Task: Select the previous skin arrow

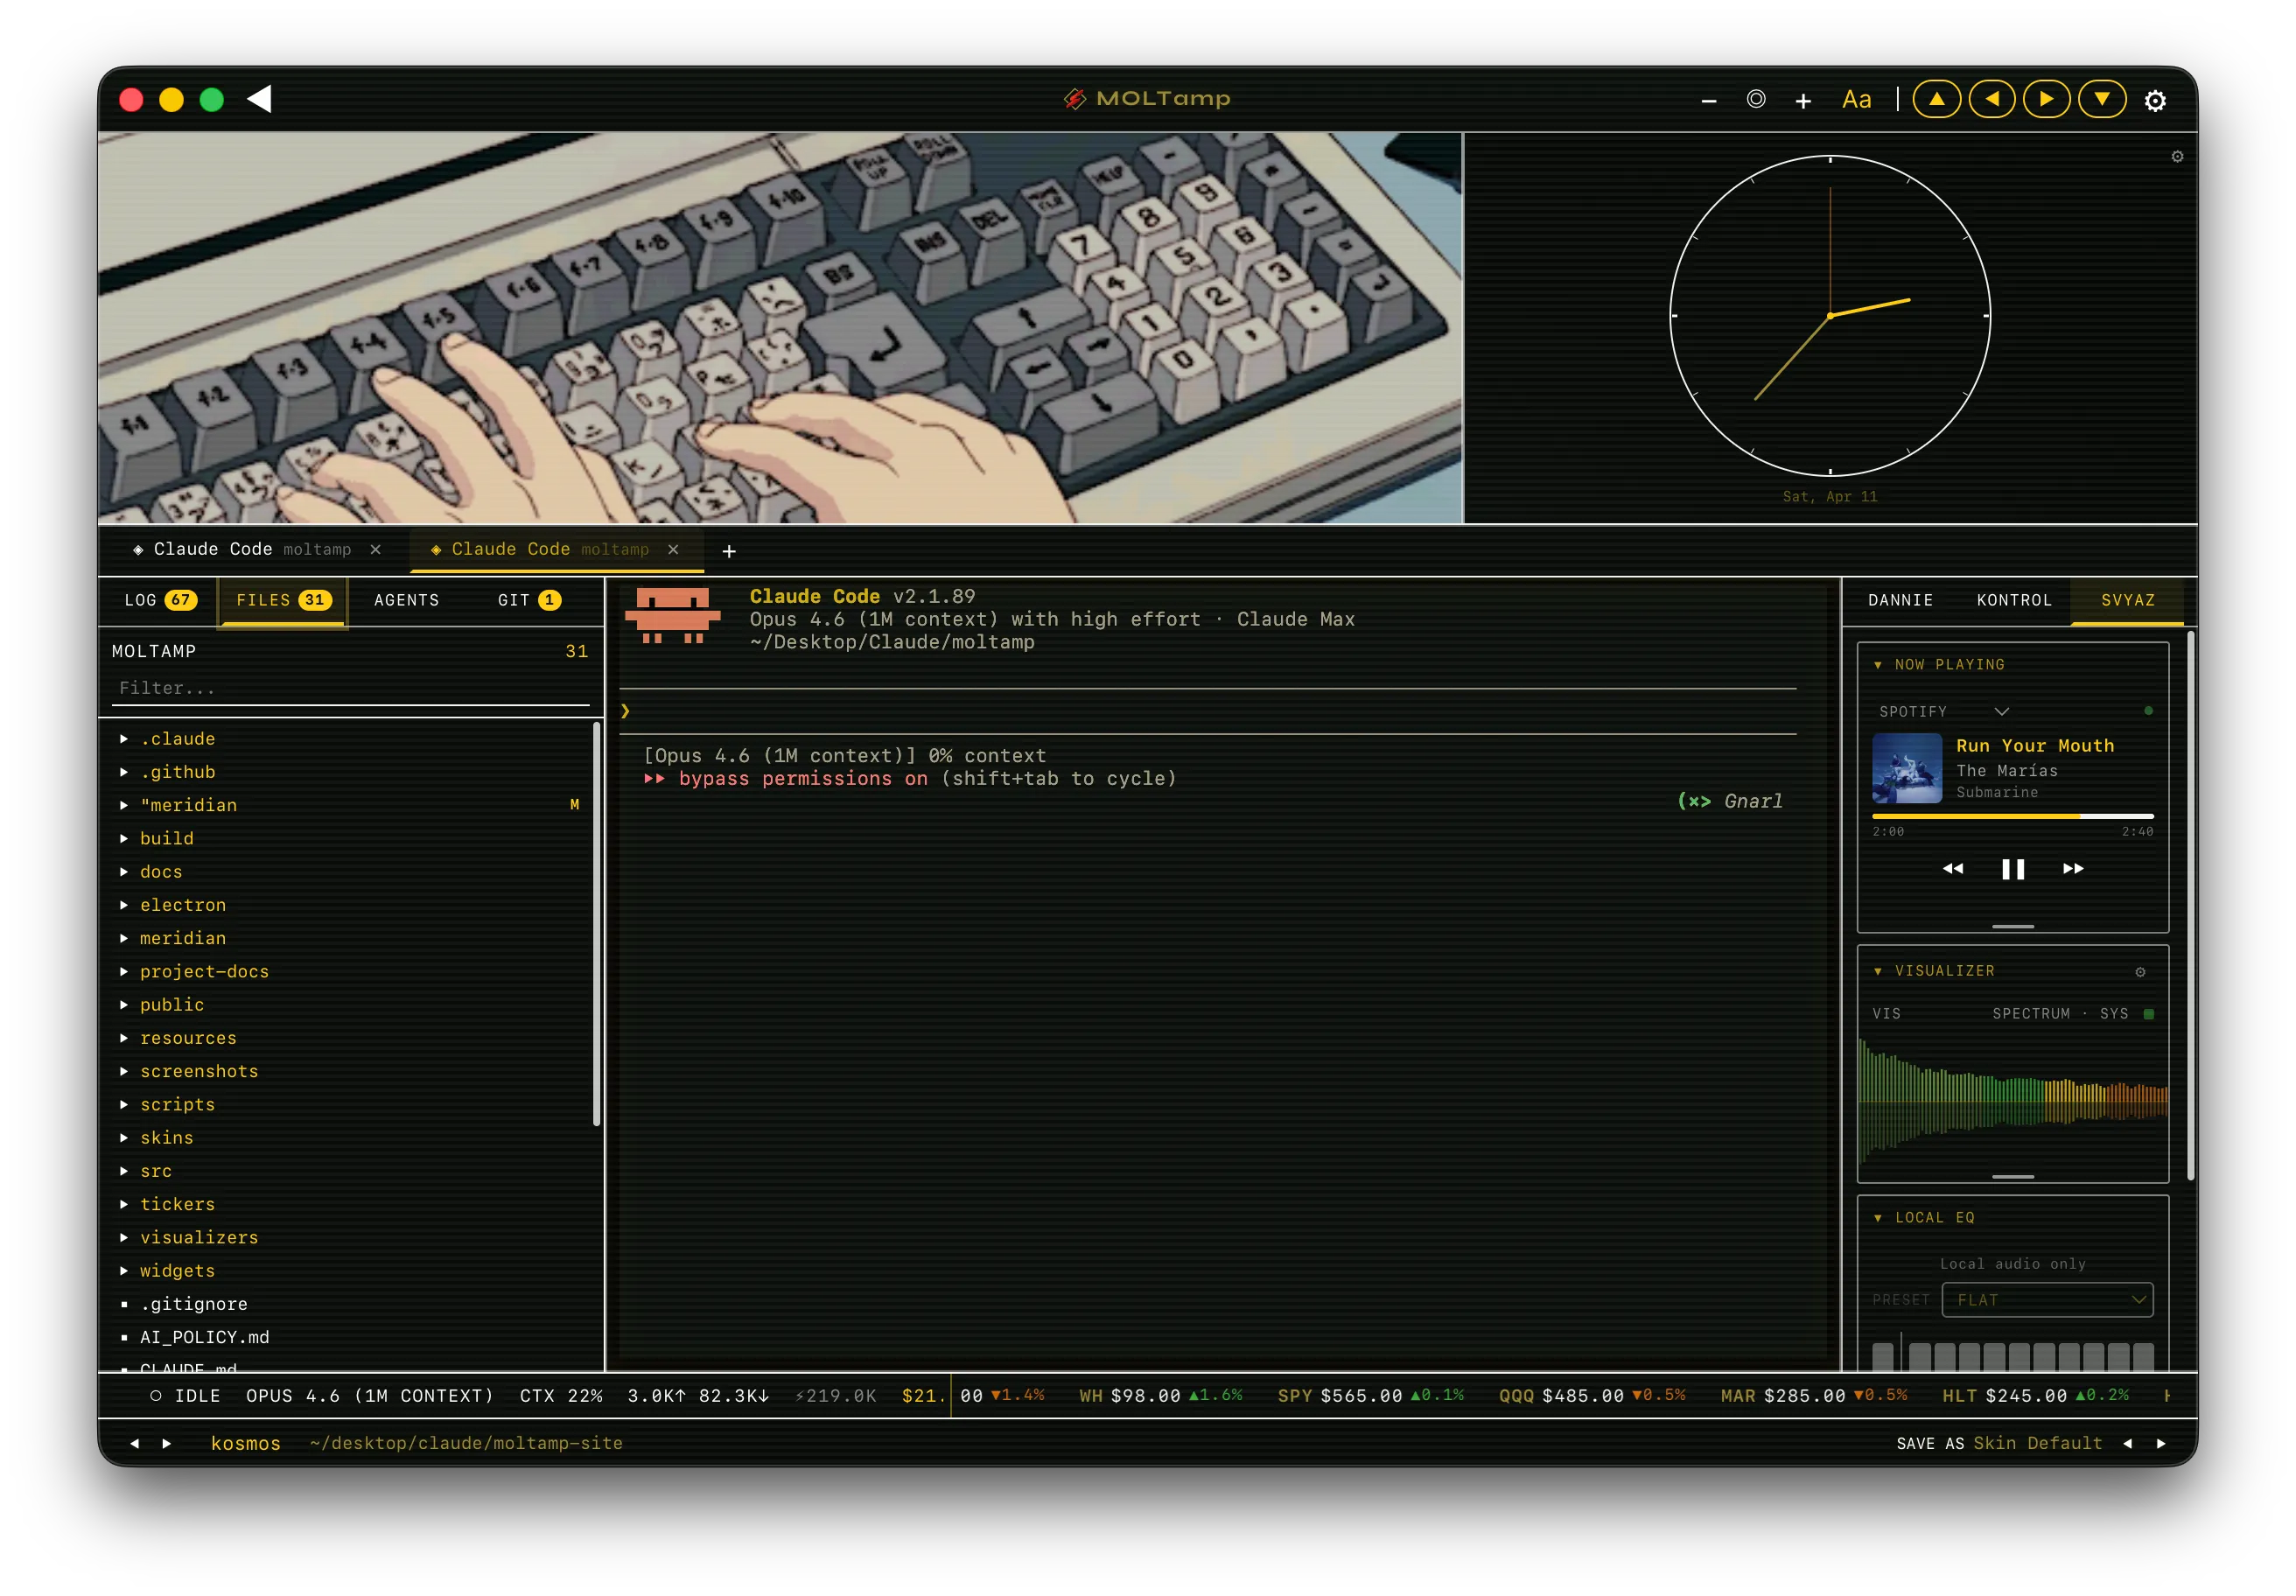Action: 2127,1443
